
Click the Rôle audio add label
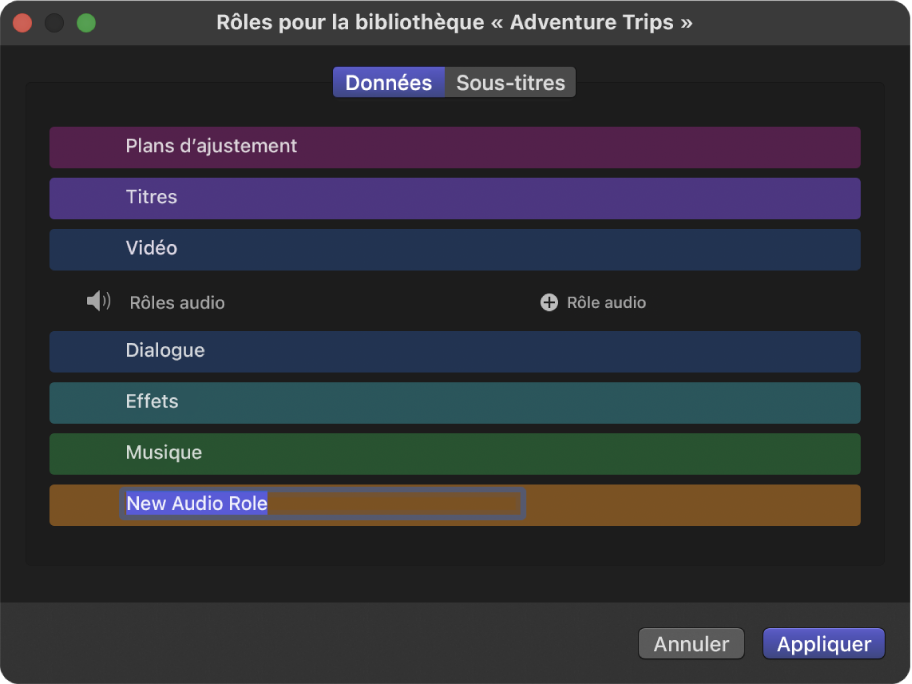[606, 302]
